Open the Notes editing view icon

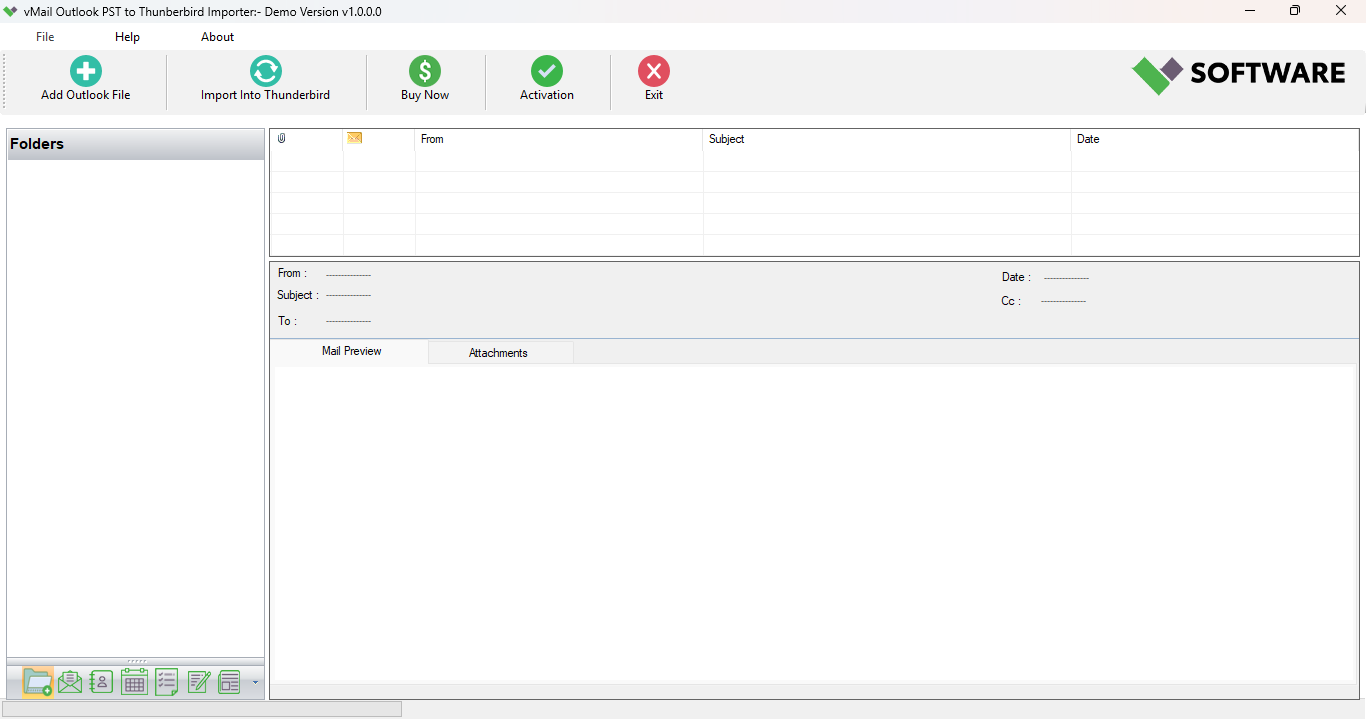click(x=198, y=681)
